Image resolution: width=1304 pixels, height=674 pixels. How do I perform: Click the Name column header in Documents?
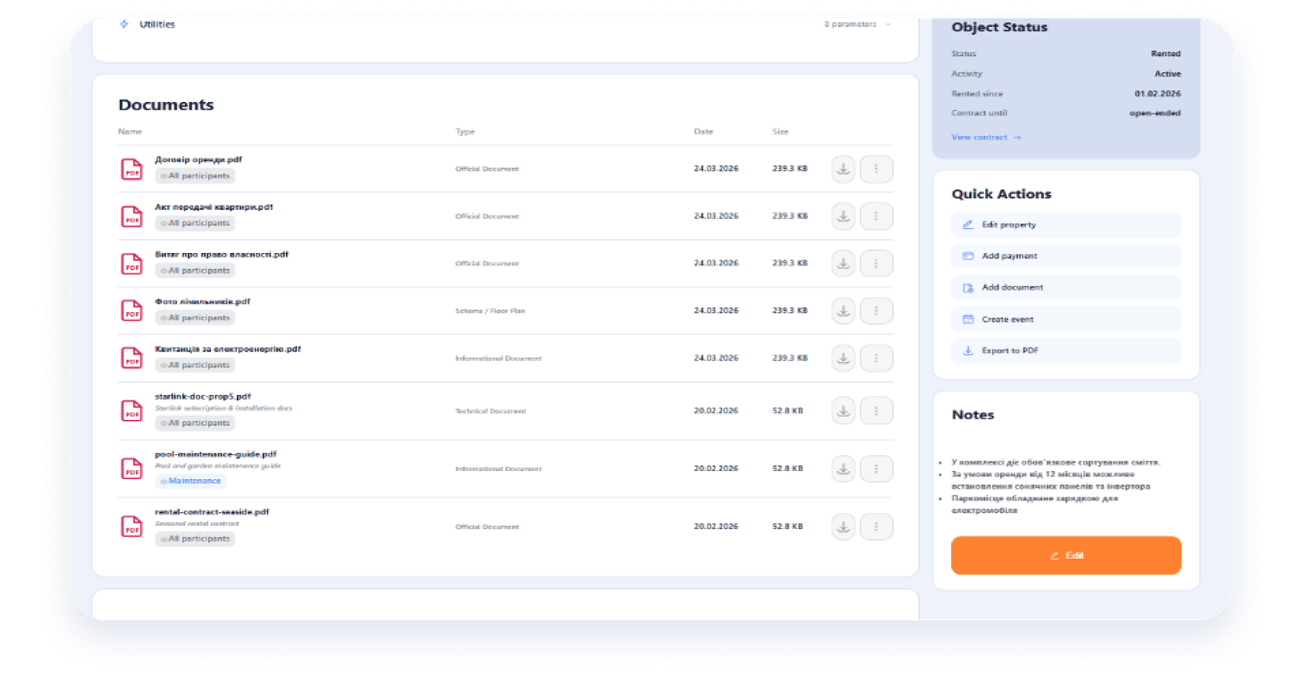[x=130, y=131]
